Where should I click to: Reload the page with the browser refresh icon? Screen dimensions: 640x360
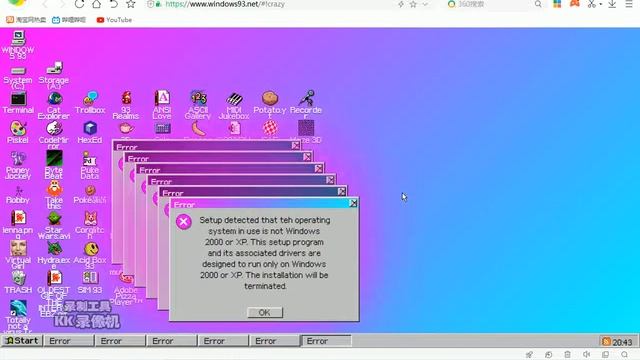click(79, 4)
